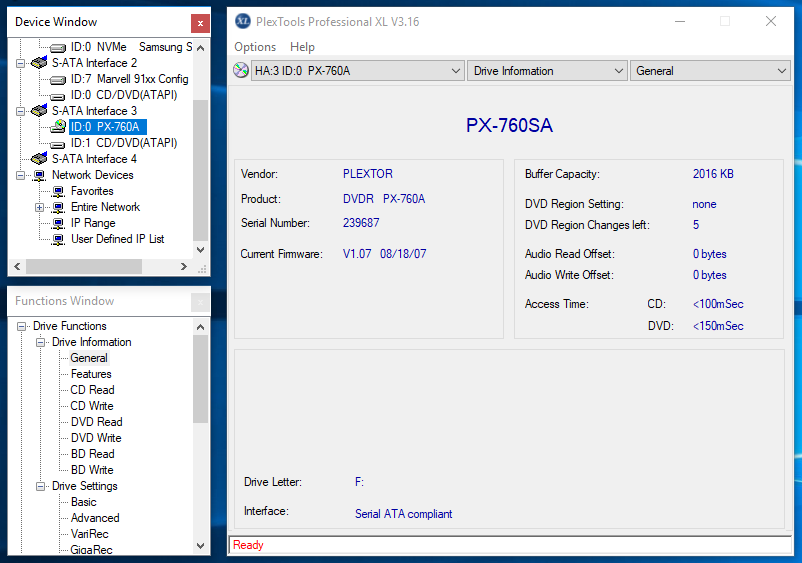Click the User Defined IP List icon
Image resolution: width=802 pixels, height=563 pixels.
pyautogui.click(x=58, y=239)
